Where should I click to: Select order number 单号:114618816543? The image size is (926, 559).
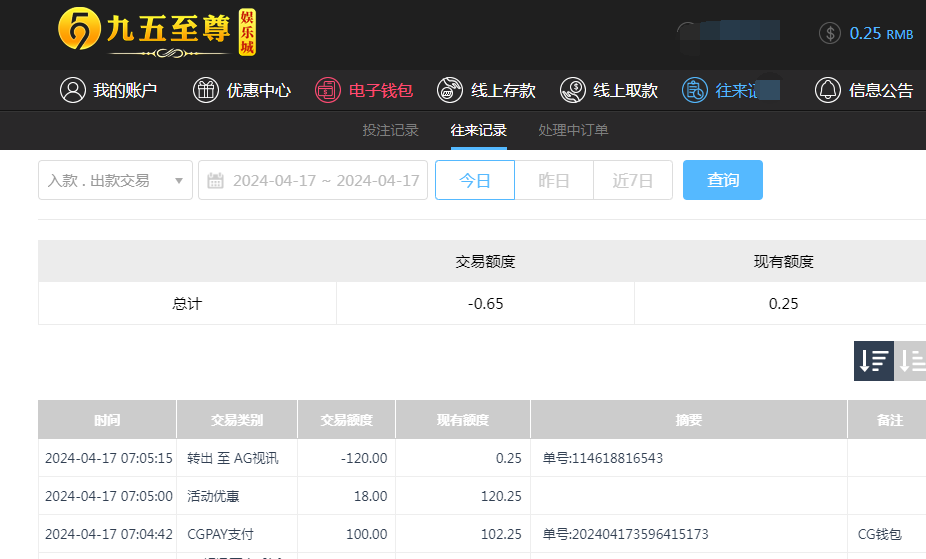603,458
